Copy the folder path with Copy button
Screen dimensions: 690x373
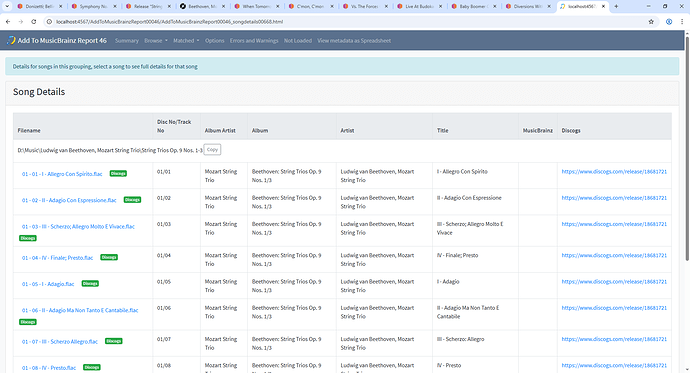tap(212, 150)
